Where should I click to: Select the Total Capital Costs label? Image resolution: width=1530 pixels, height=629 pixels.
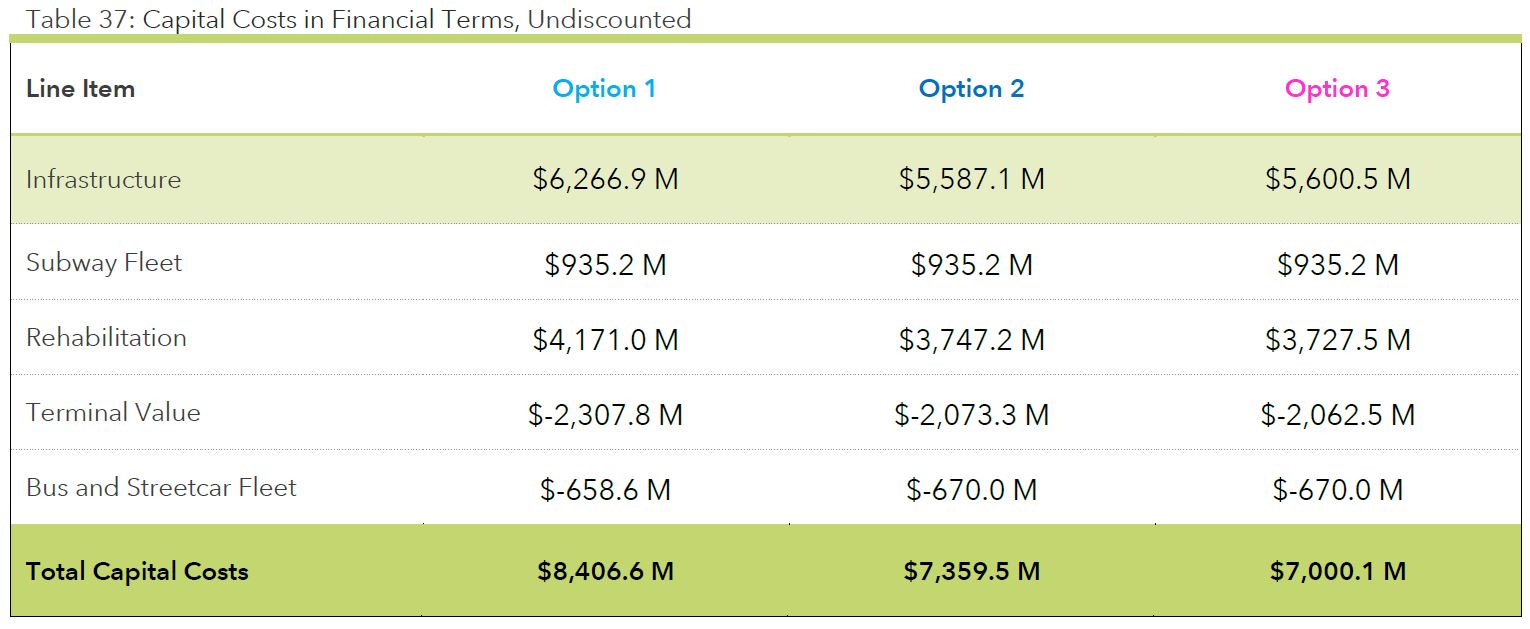pyautogui.click(x=137, y=572)
